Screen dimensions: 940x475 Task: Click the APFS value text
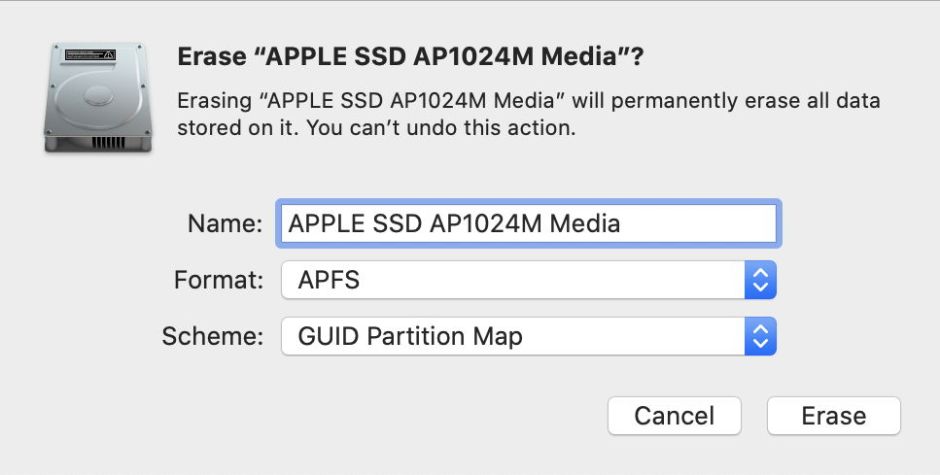[328, 281]
